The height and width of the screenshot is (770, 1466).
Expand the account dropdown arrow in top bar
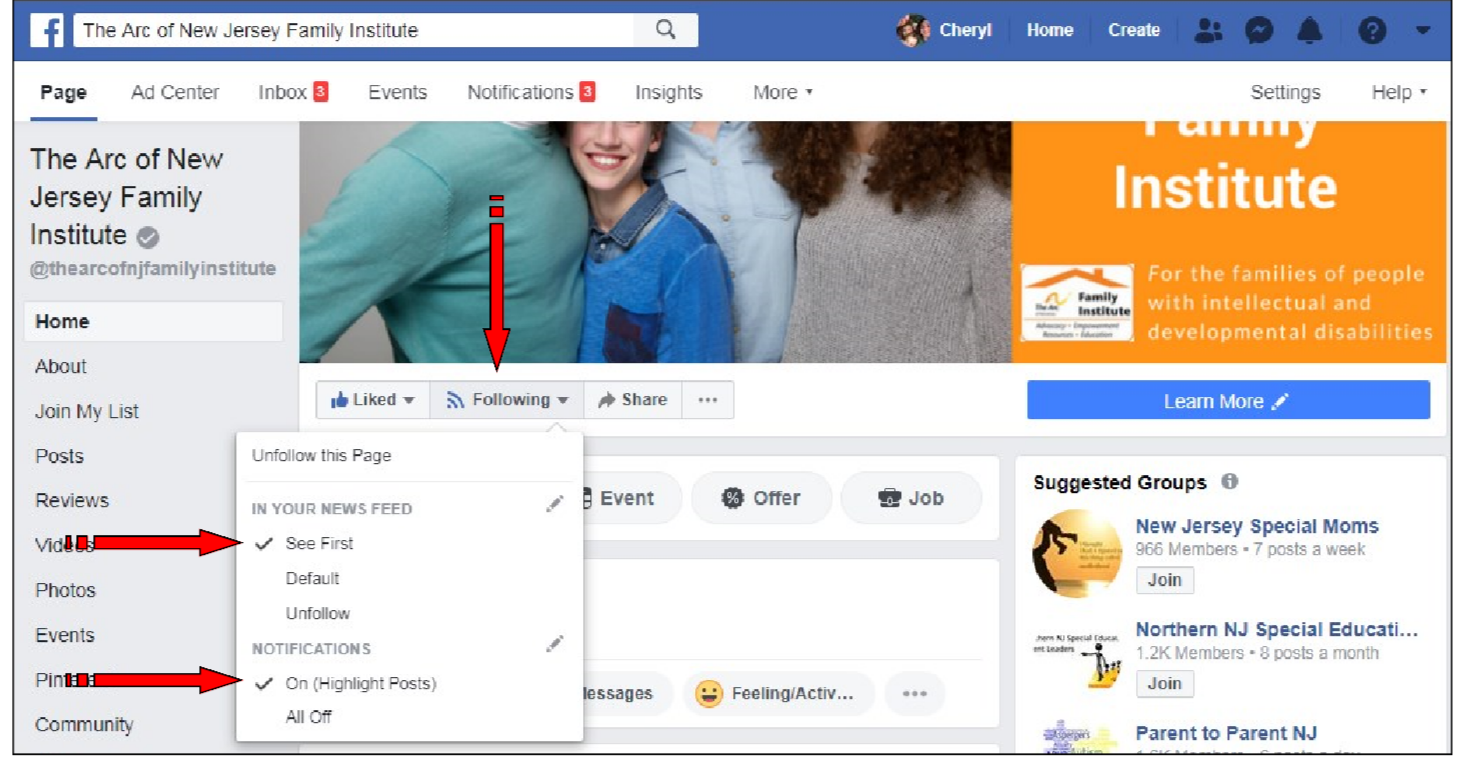(1422, 31)
